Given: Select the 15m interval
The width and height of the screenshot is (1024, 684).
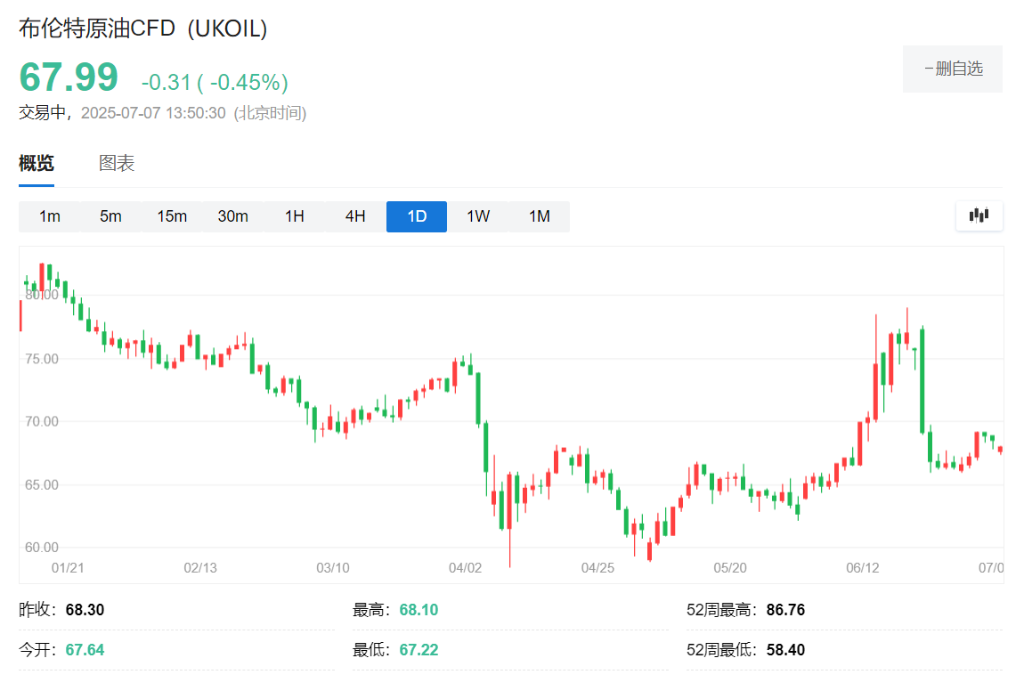Looking at the screenshot, I should (172, 216).
